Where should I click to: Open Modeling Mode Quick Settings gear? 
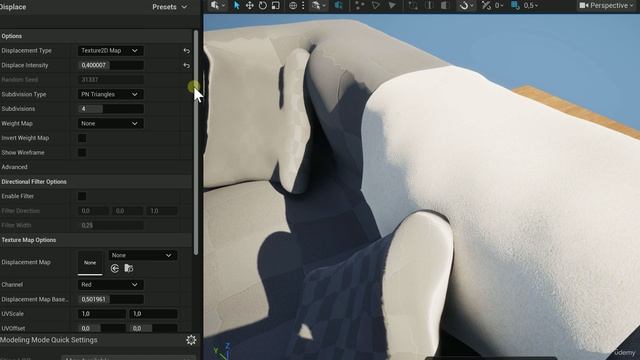point(191,340)
